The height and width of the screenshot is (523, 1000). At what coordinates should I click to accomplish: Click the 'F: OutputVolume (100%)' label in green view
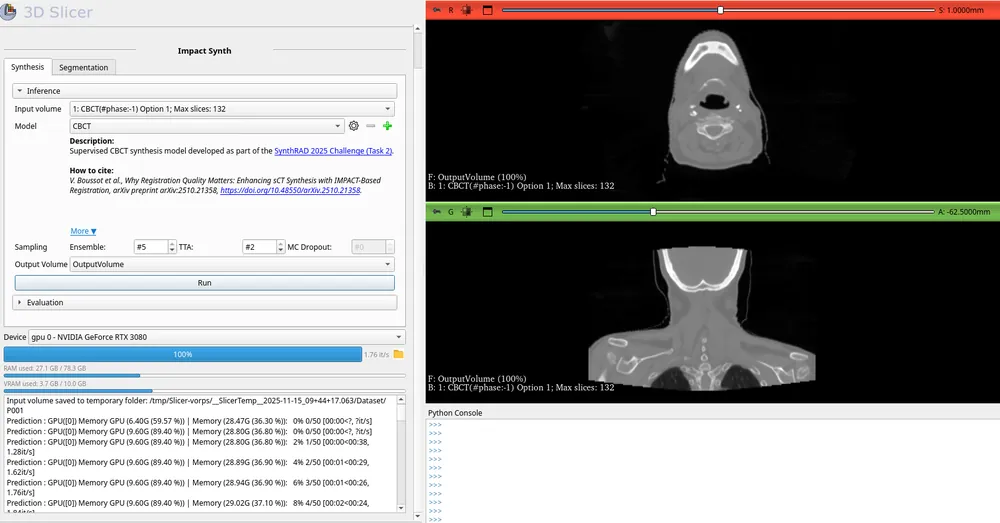[x=477, y=378]
